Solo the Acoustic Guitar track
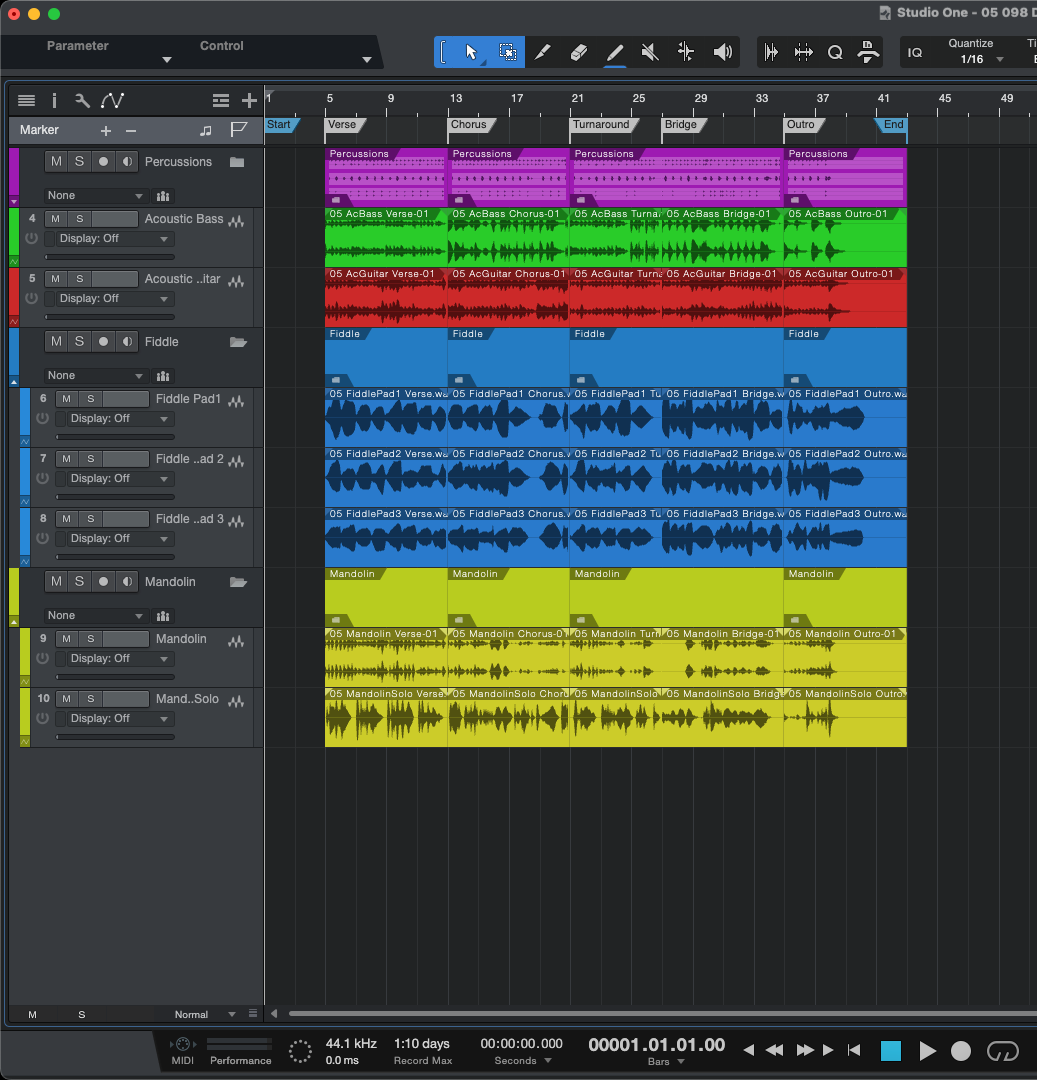This screenshot has width=1037, height=1080. tap(80, 279)
